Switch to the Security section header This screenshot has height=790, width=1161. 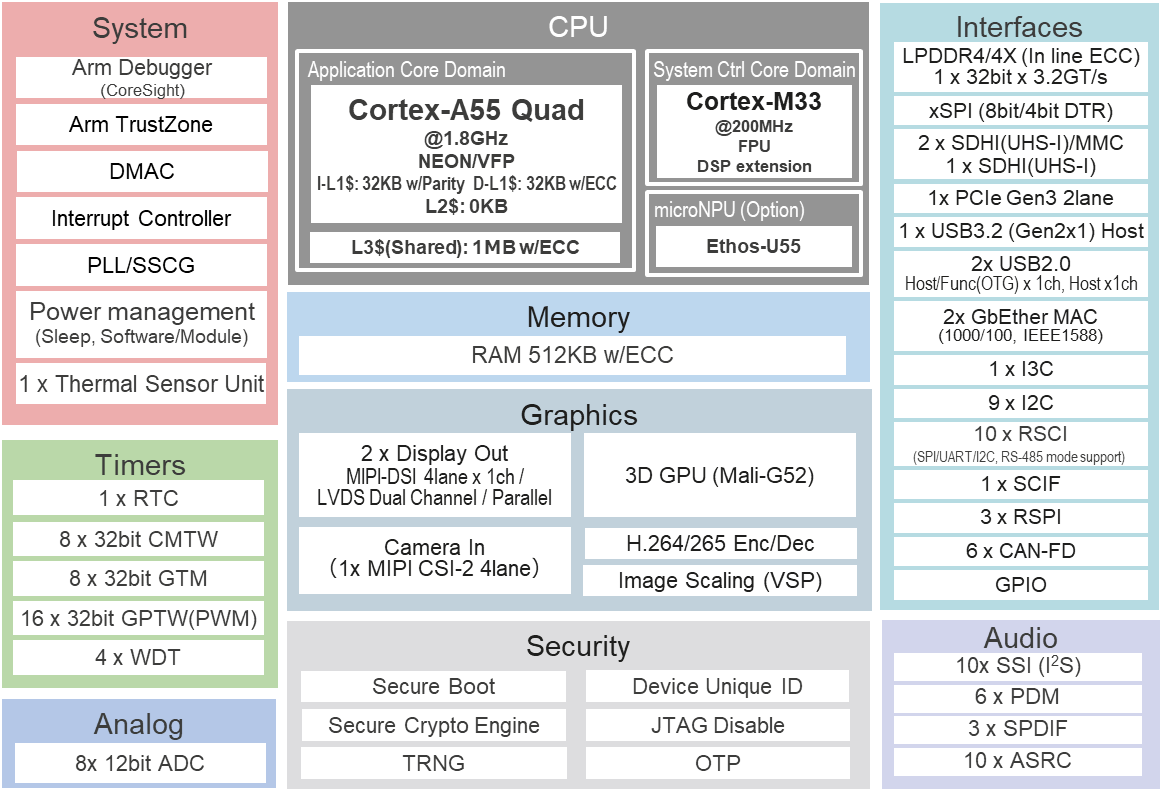[x=577, y=646]
